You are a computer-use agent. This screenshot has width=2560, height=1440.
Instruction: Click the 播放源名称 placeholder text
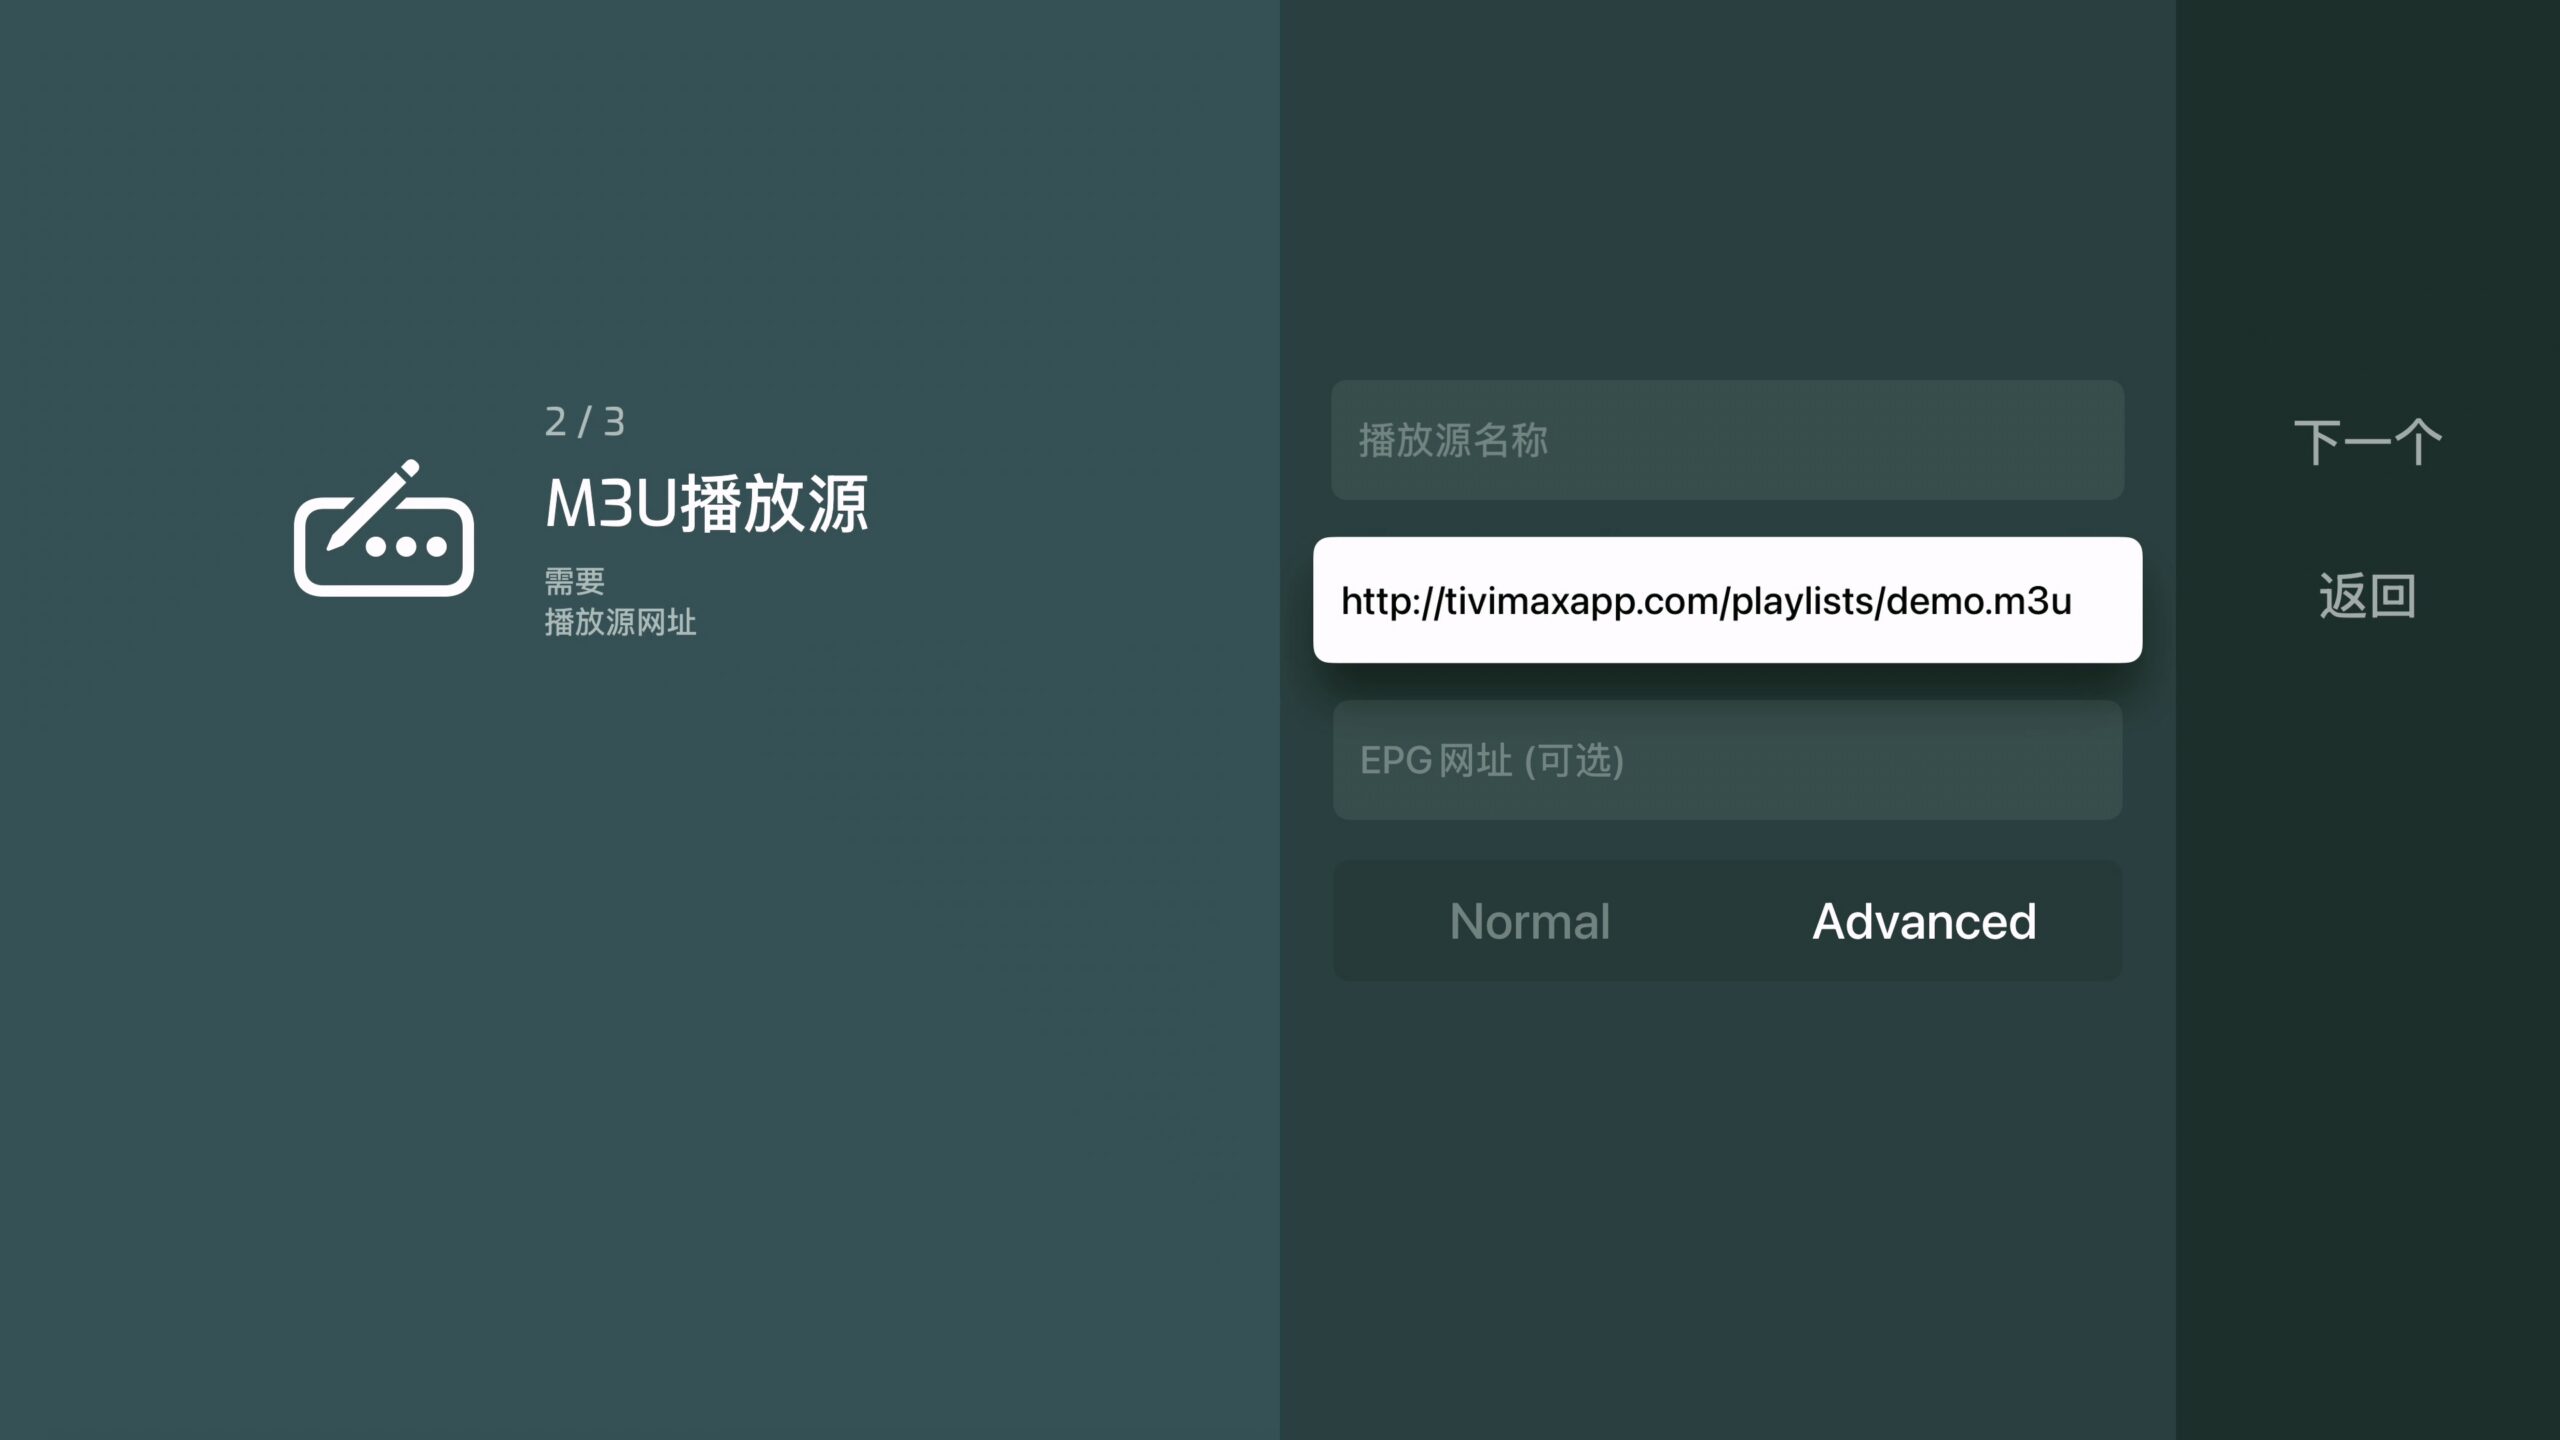[x=1452, y=440]
